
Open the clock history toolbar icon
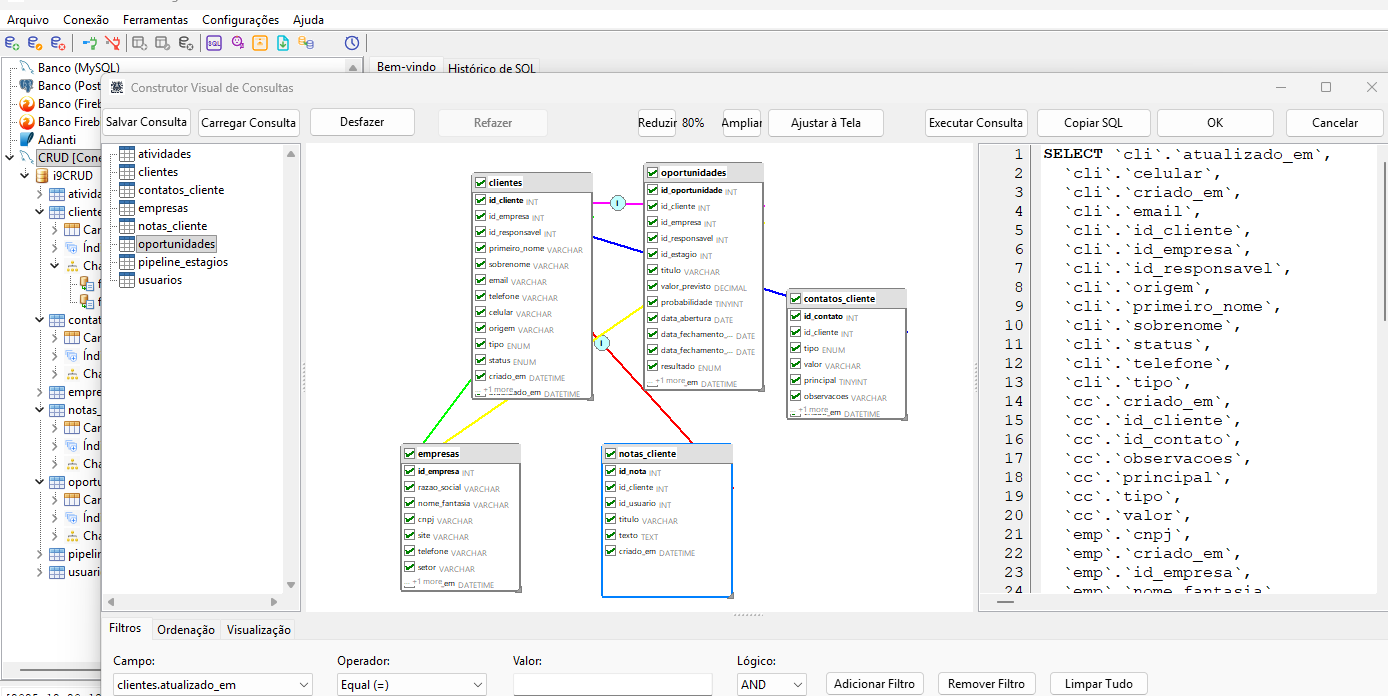[x=352, y=43]
